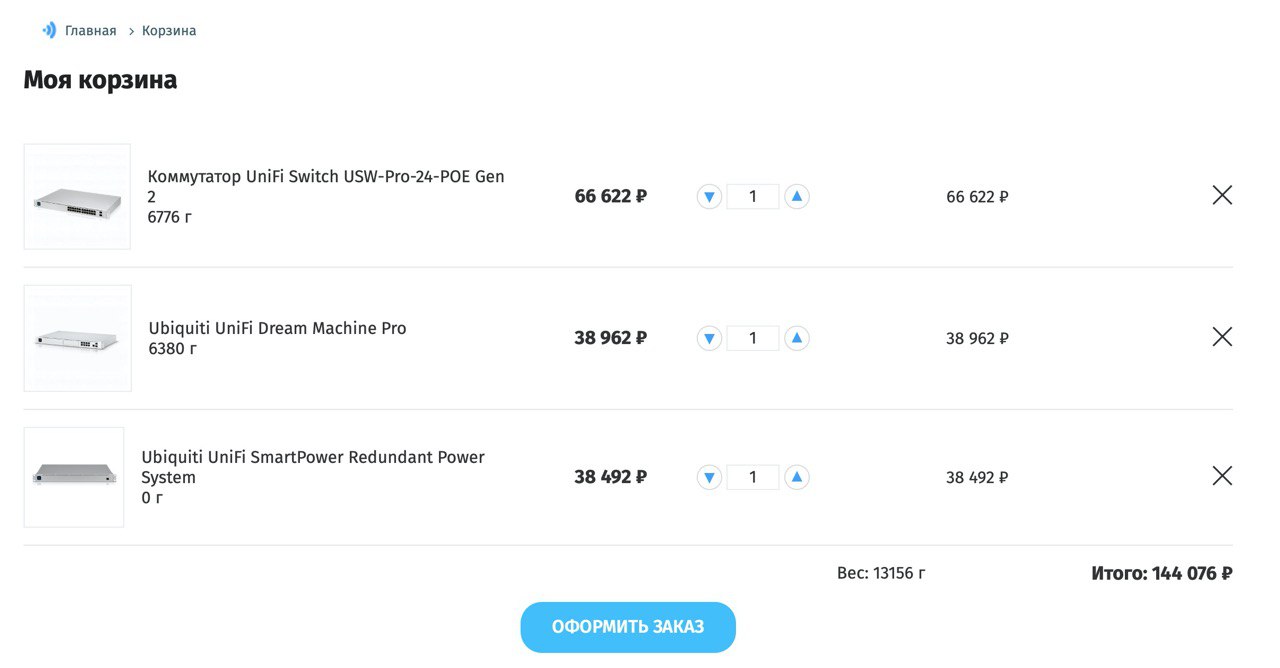Remove SmartPower Redundant Power System from cart
This screenshot has width=1280, height=668.
[1222, 476]
